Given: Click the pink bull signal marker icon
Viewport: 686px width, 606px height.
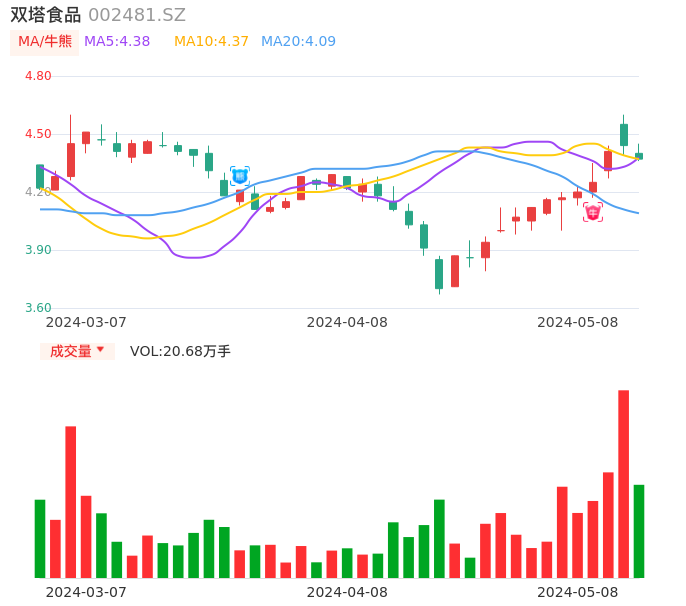Looking at the screenshot, I should click(593, 212).
